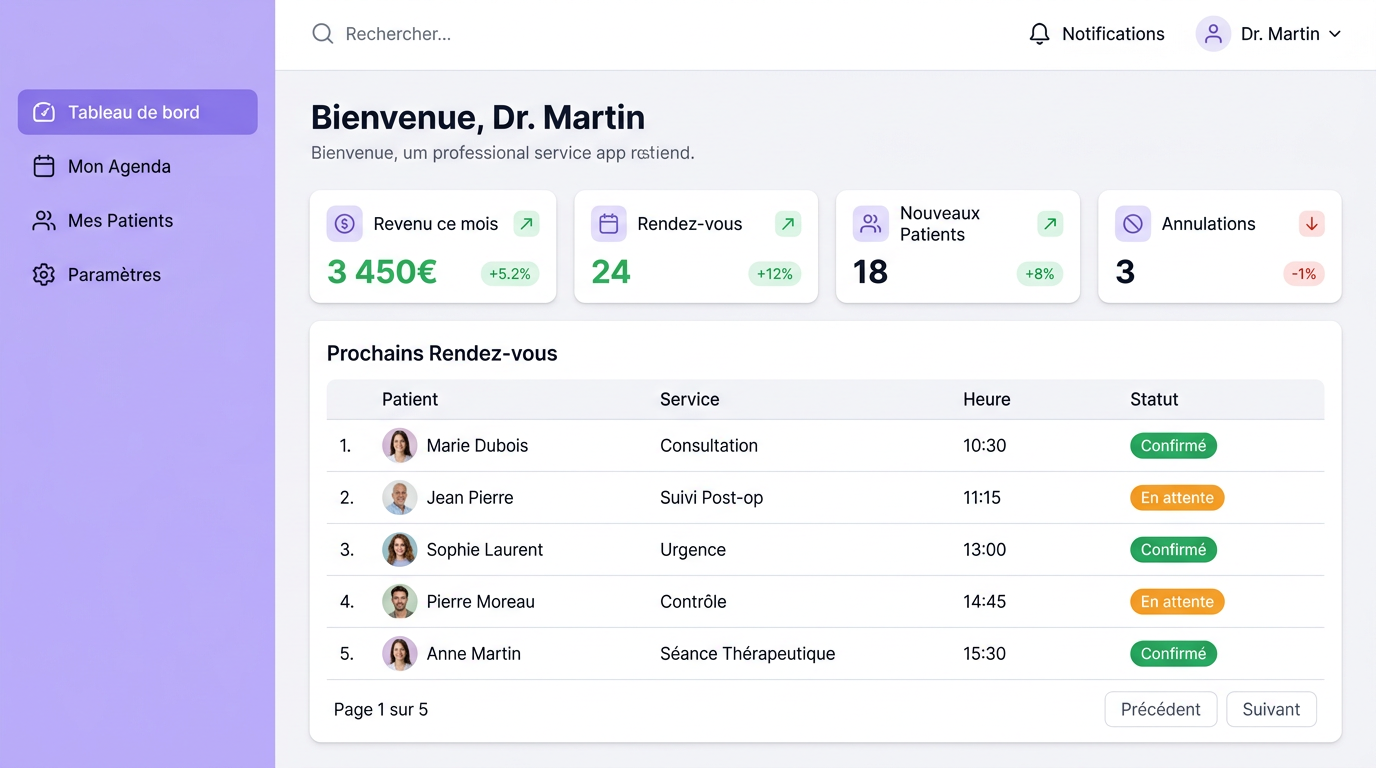
Task: Click the Paramètres gear icon
Action: click(x=44, y=275)
